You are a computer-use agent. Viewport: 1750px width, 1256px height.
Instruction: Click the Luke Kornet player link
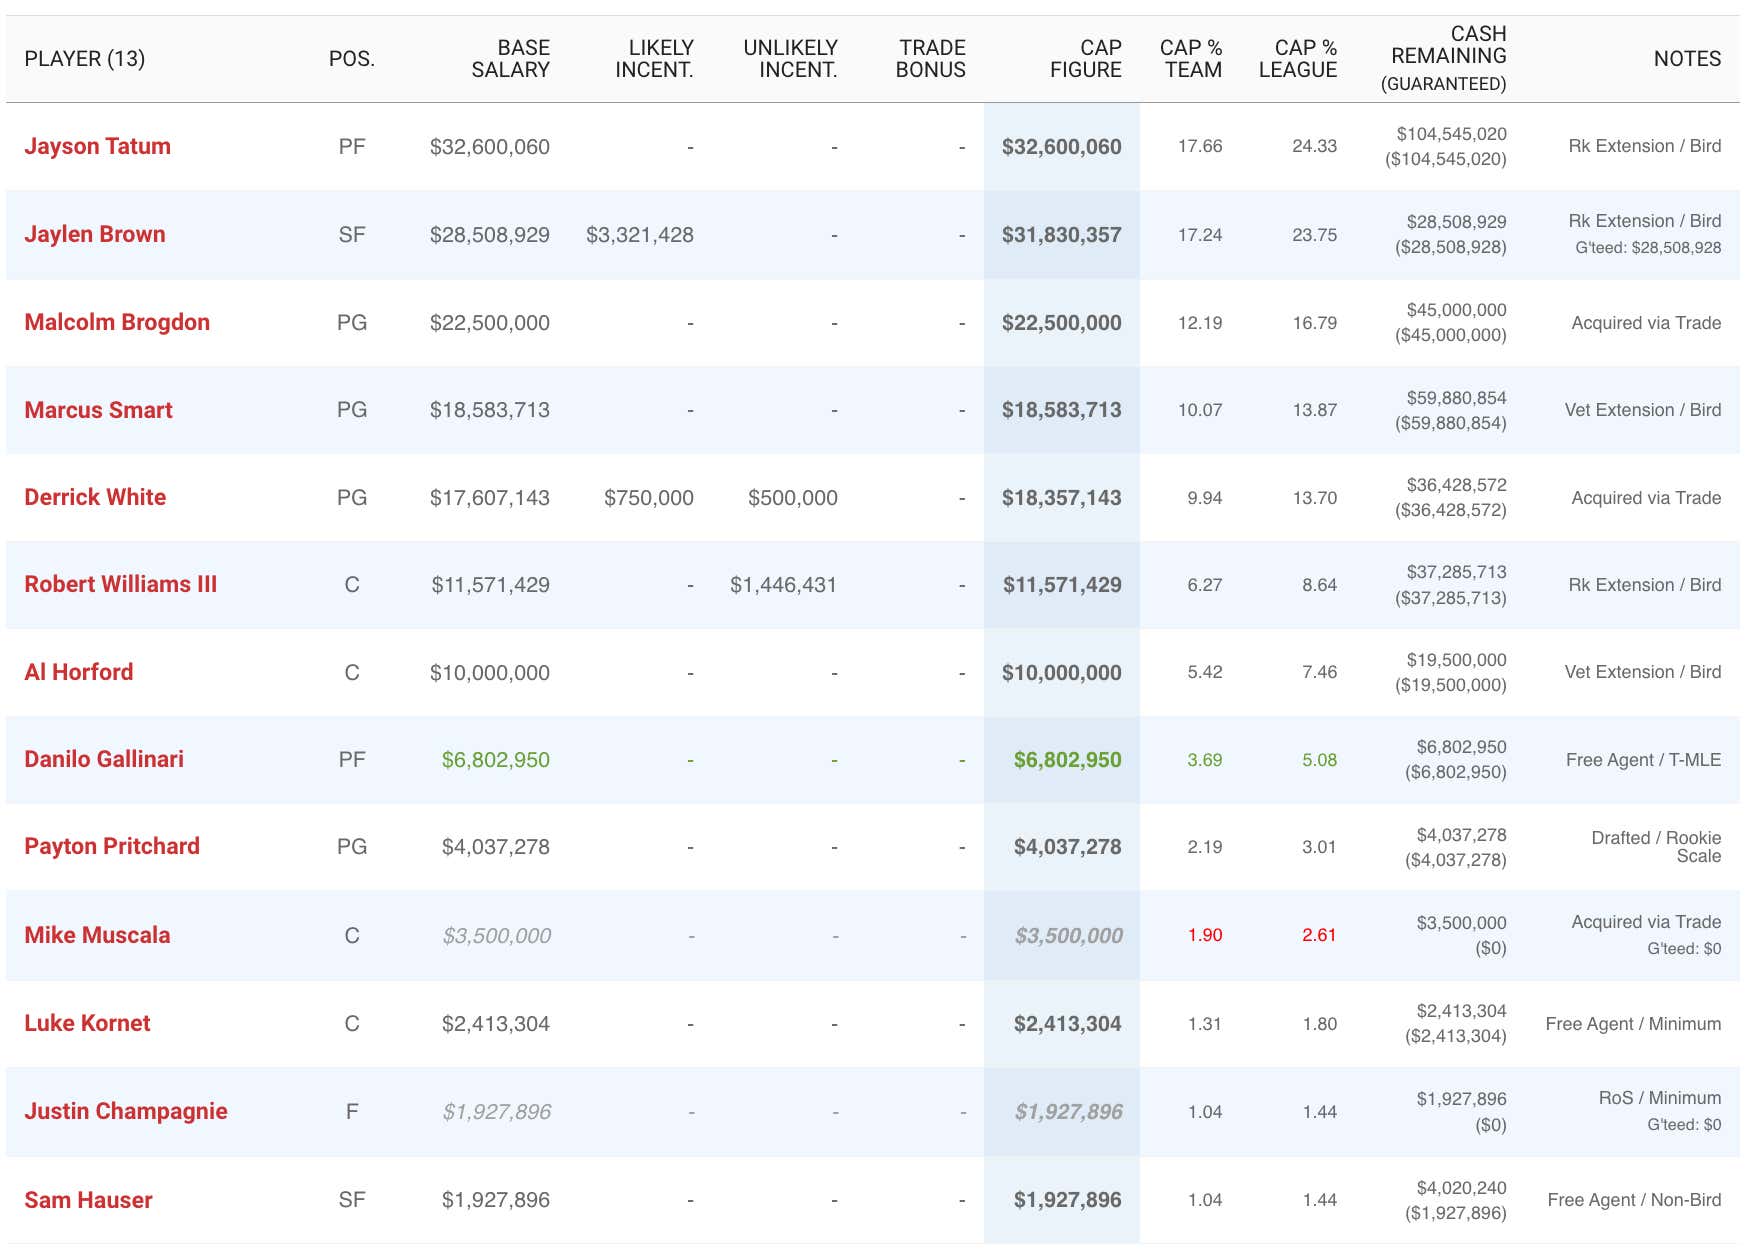coord(87,1023)
